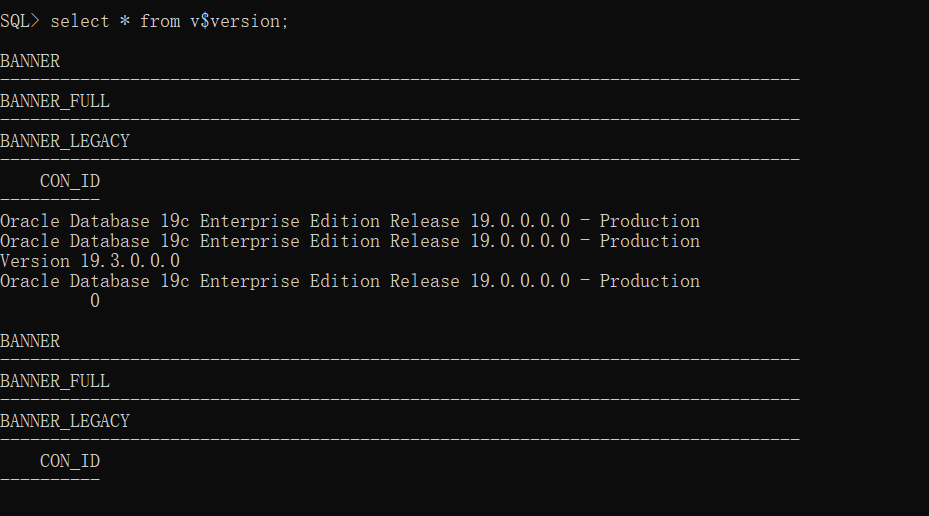Click the dashed separator under second CON_ID

tap(50, 479)
